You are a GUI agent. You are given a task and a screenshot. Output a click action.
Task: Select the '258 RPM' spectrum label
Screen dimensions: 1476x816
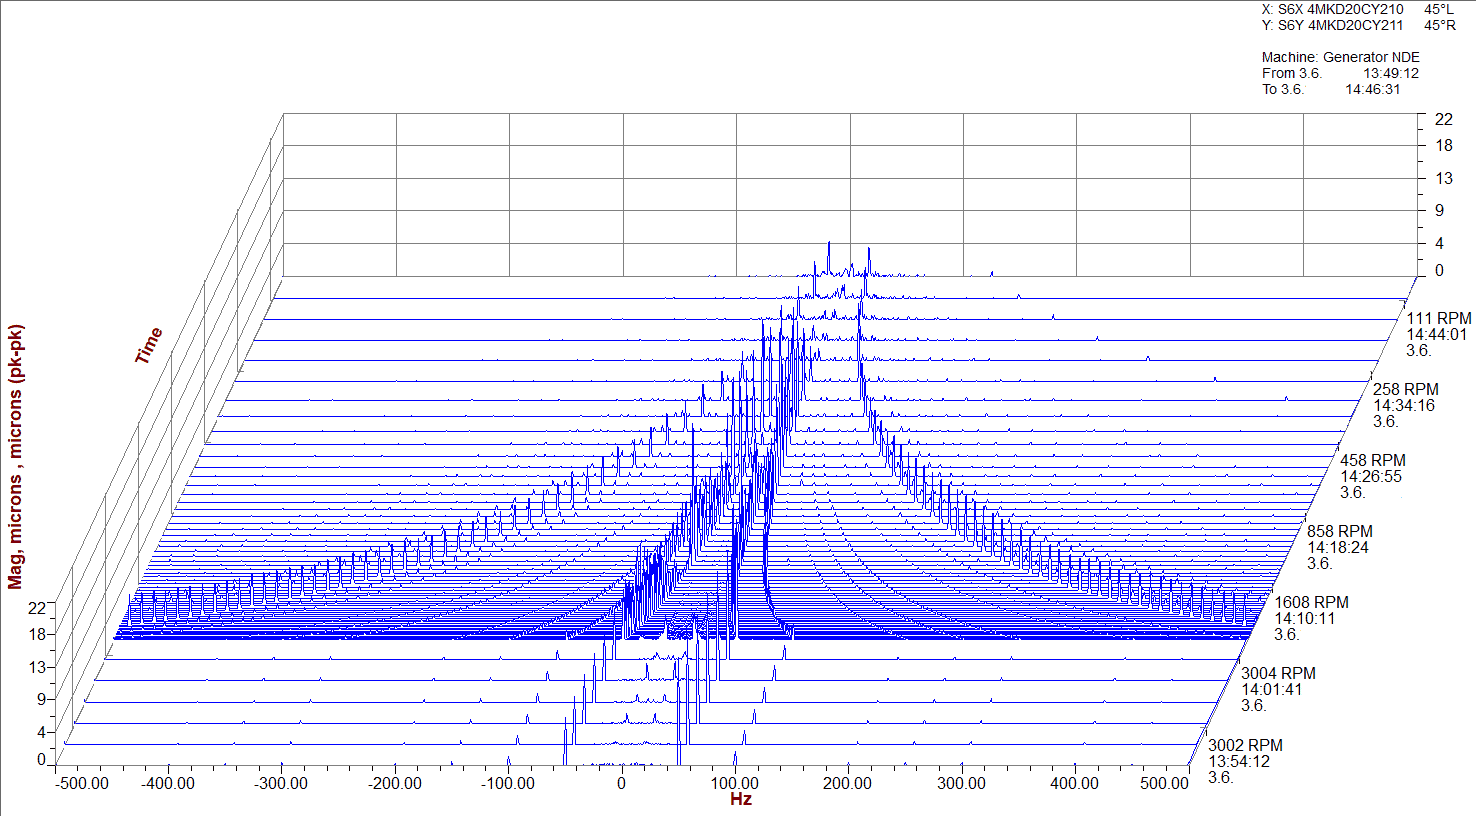pos(1406,389)
